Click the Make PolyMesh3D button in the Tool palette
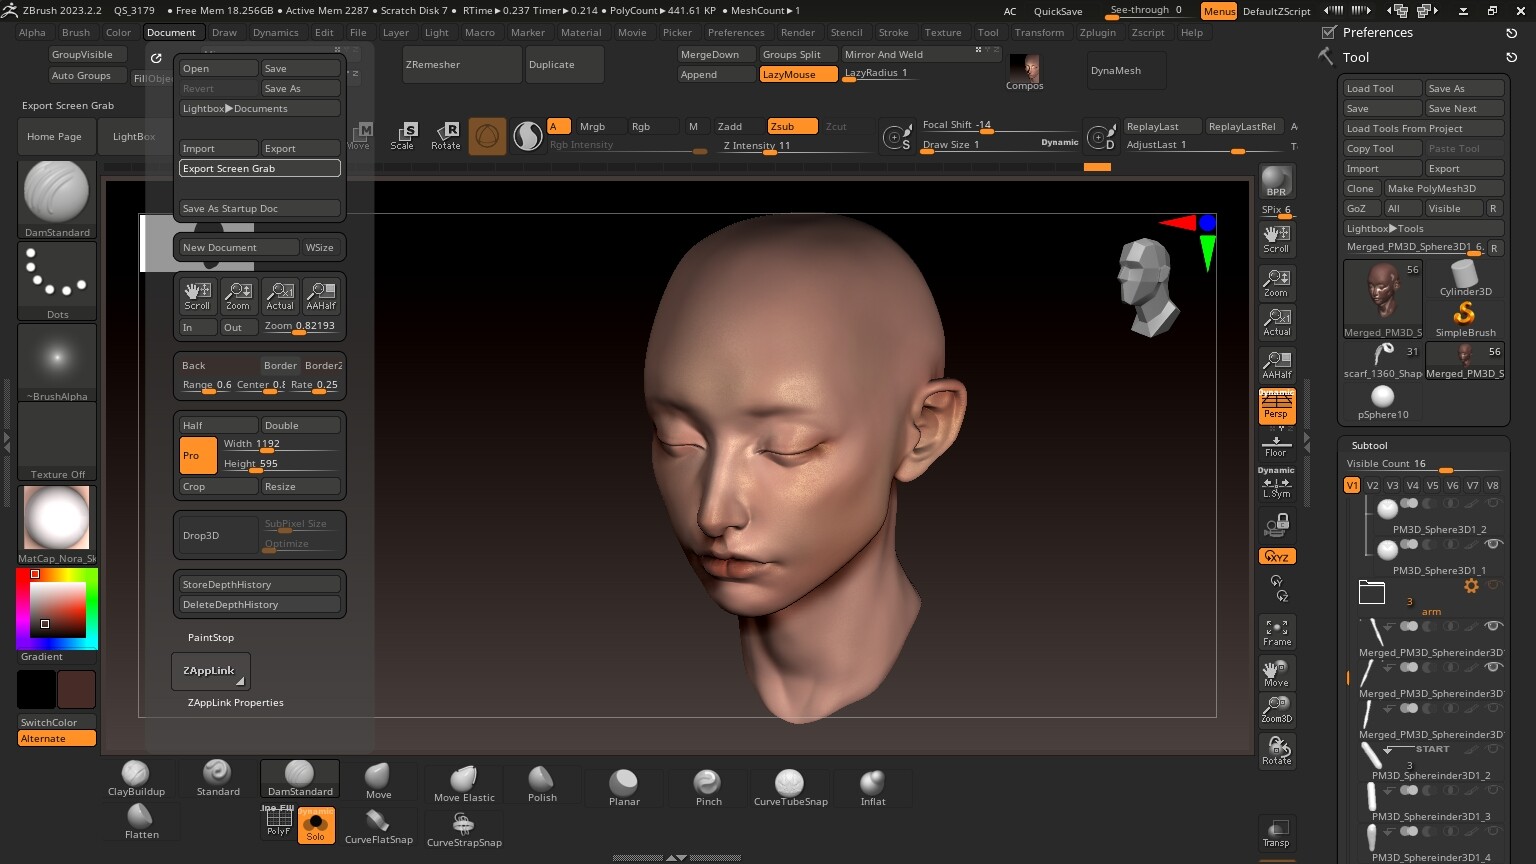1536x864 pixels. (1431, 188)
